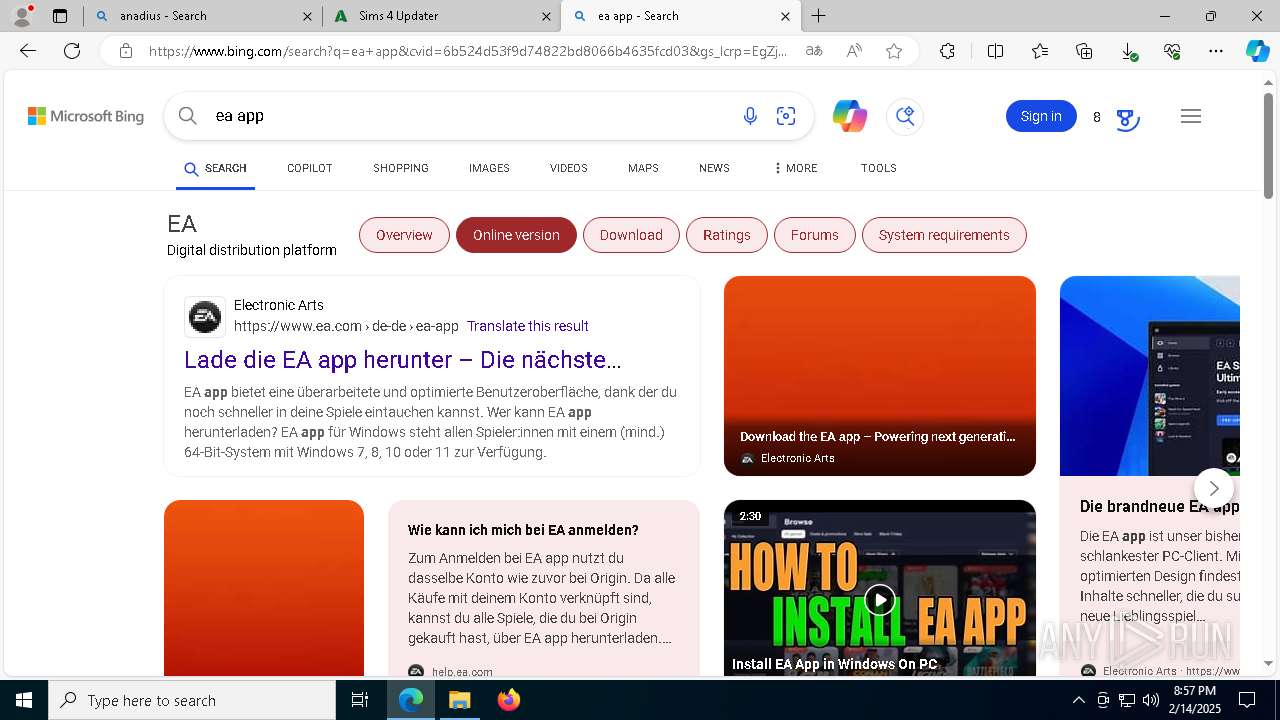Screen dimensions: 1280x720
Task: Open Bing hamburger menu
Action: click(x=1190, y=116)
